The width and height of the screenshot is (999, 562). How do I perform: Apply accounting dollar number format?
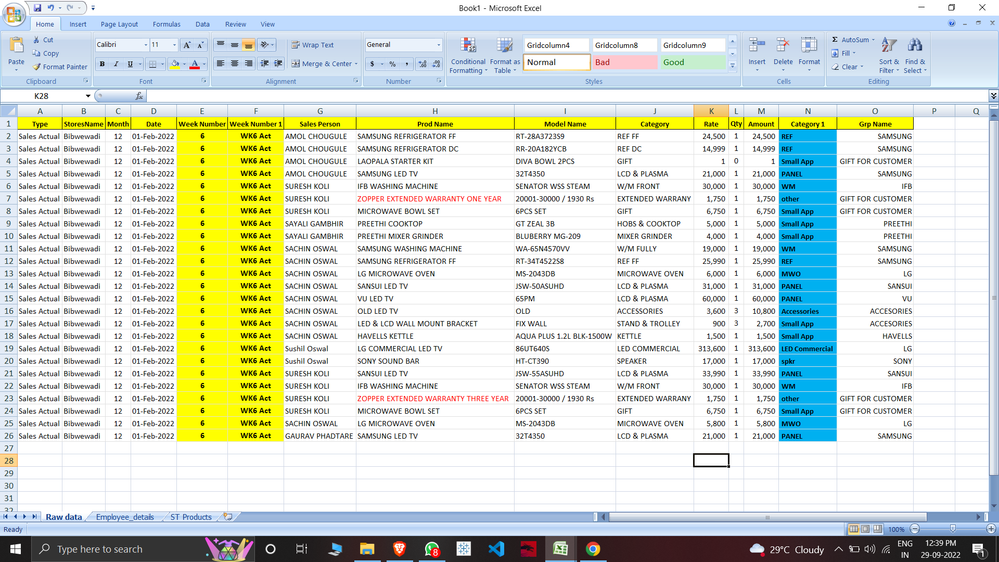tap(372, 64)
